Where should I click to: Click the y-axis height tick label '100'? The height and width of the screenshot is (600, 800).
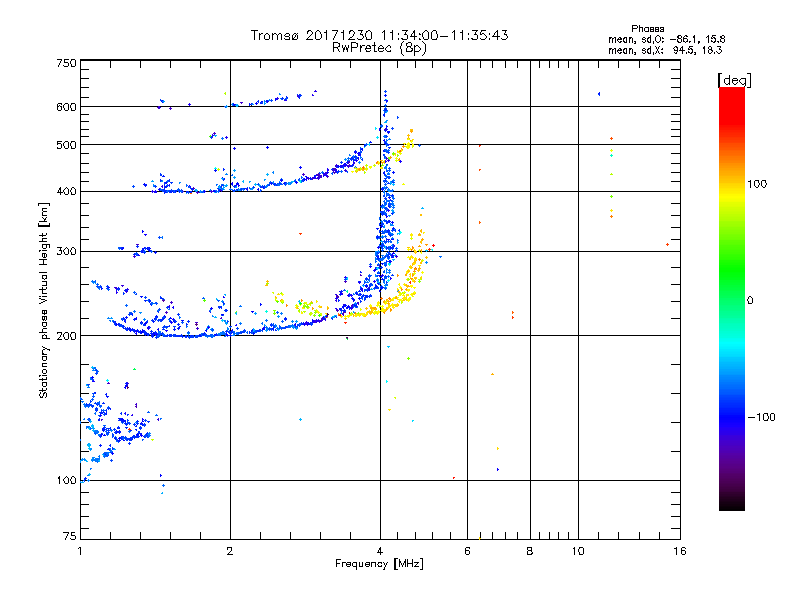66,481
